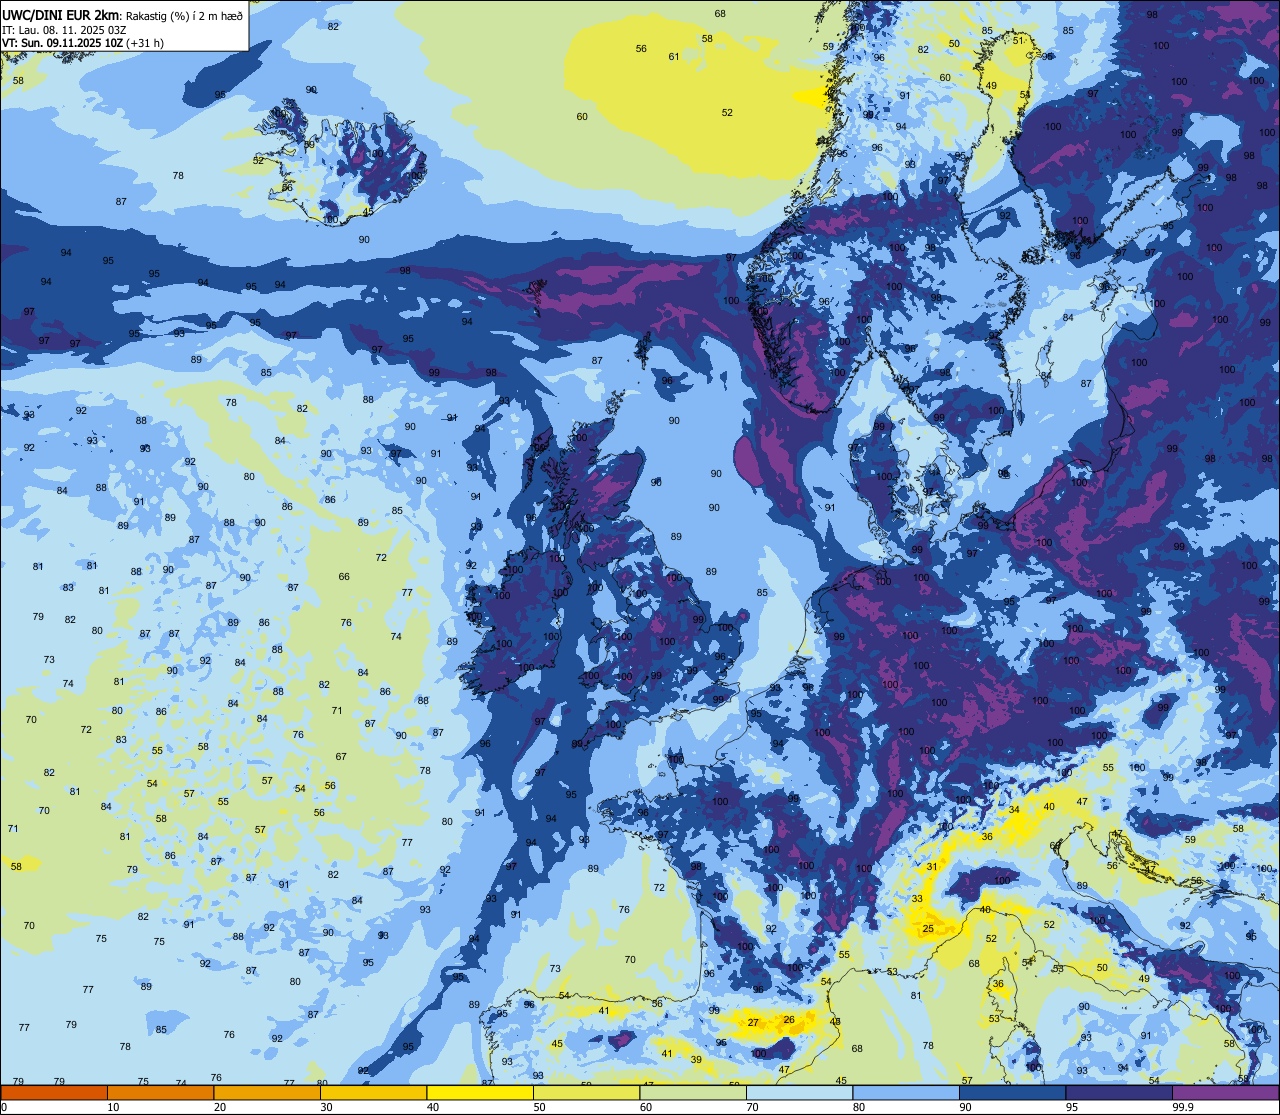Click the humidity value '34' on the map

pos(1014,809)
